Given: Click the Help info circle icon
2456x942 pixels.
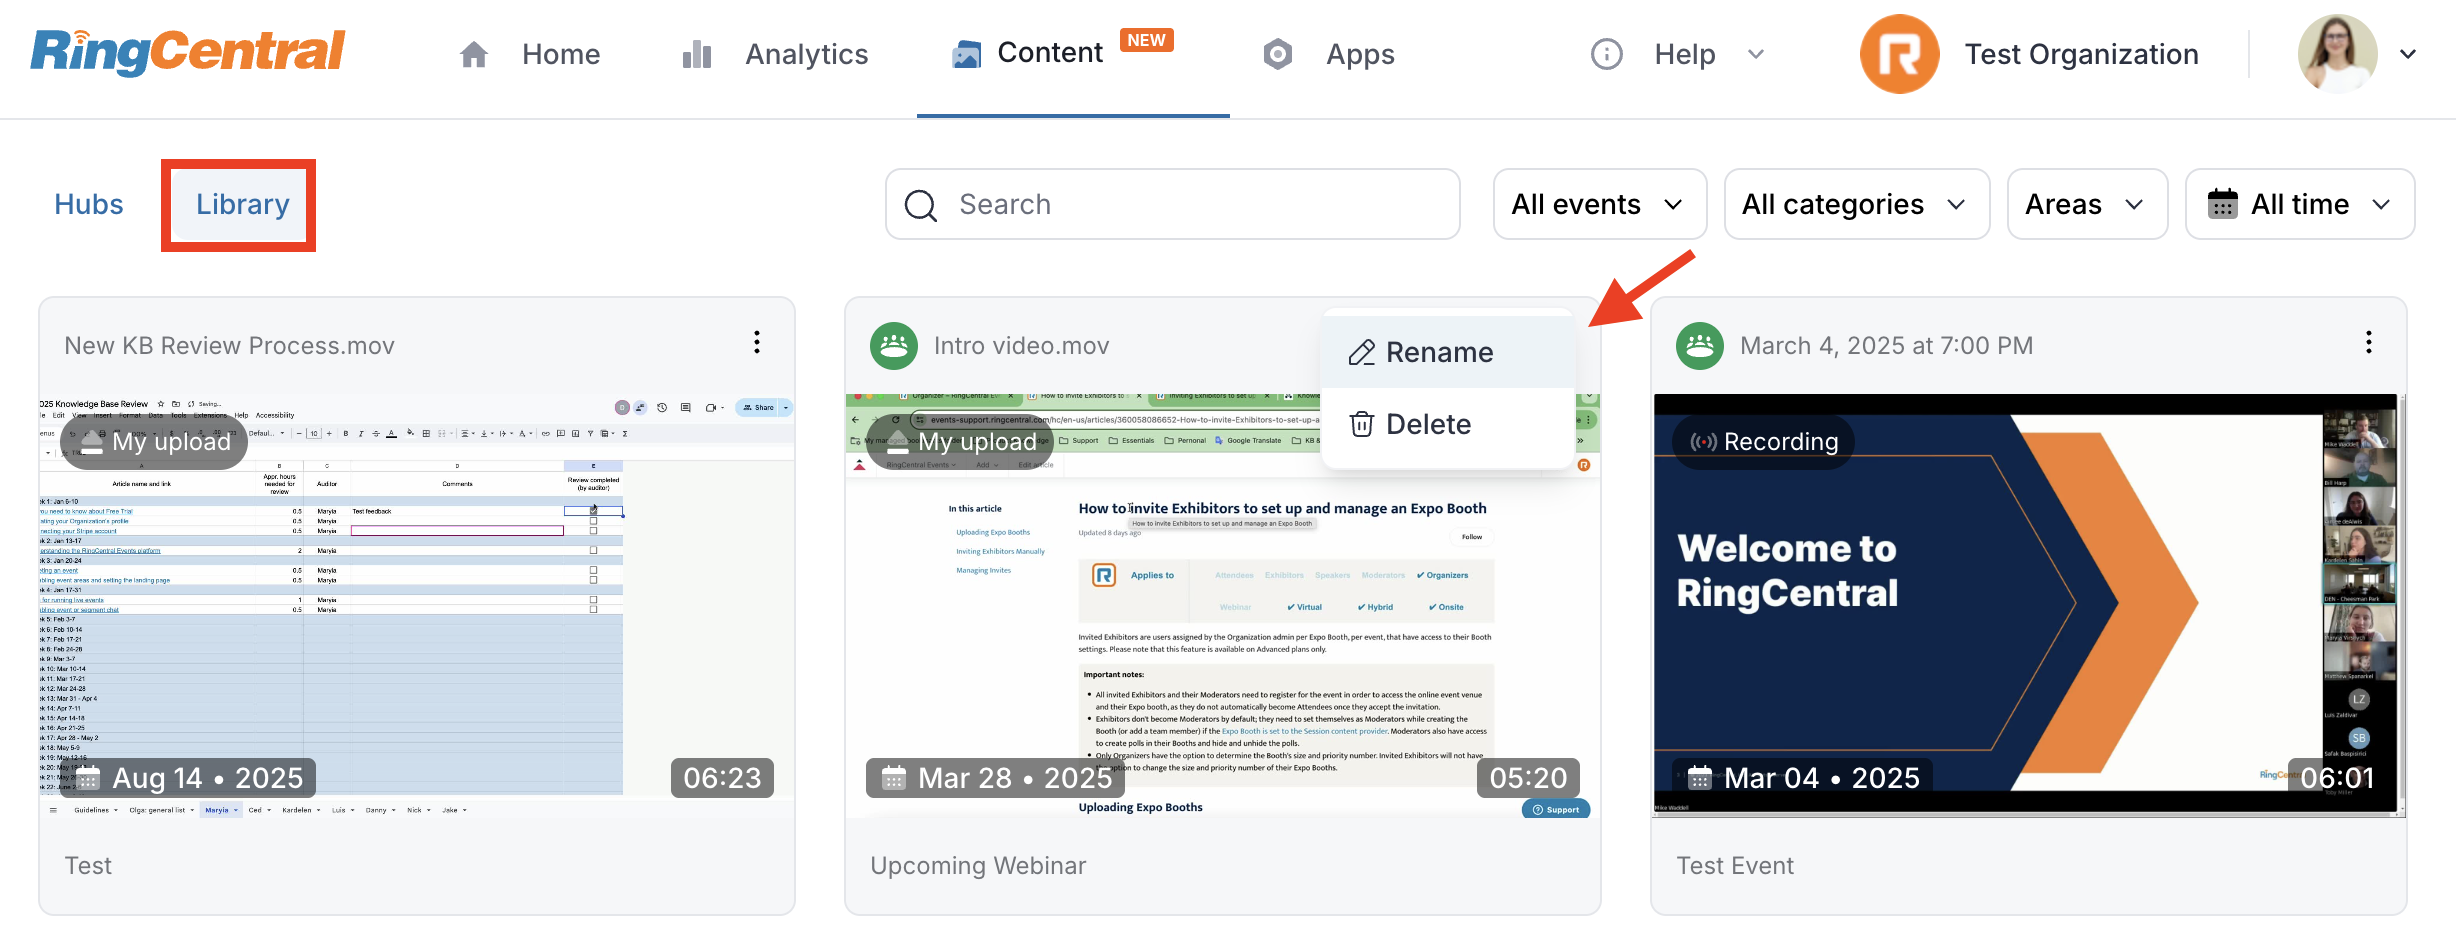Looking at the screenshot, I should coord(1607,54).
